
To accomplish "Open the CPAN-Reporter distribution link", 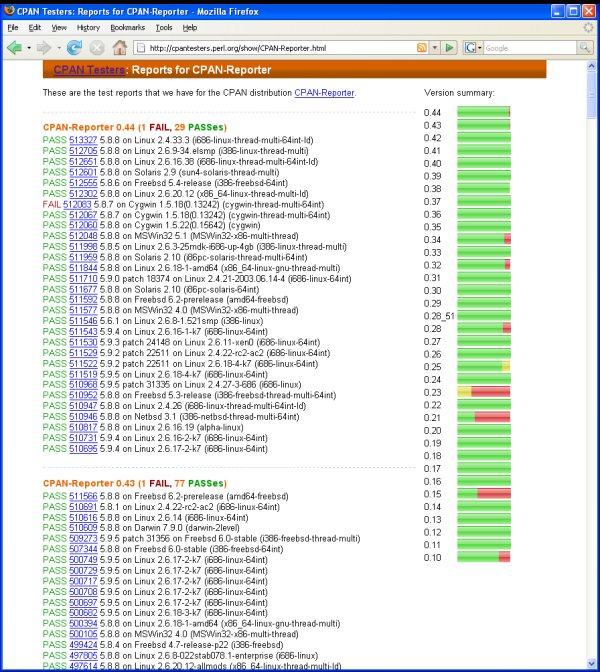I will click(324, 93).
